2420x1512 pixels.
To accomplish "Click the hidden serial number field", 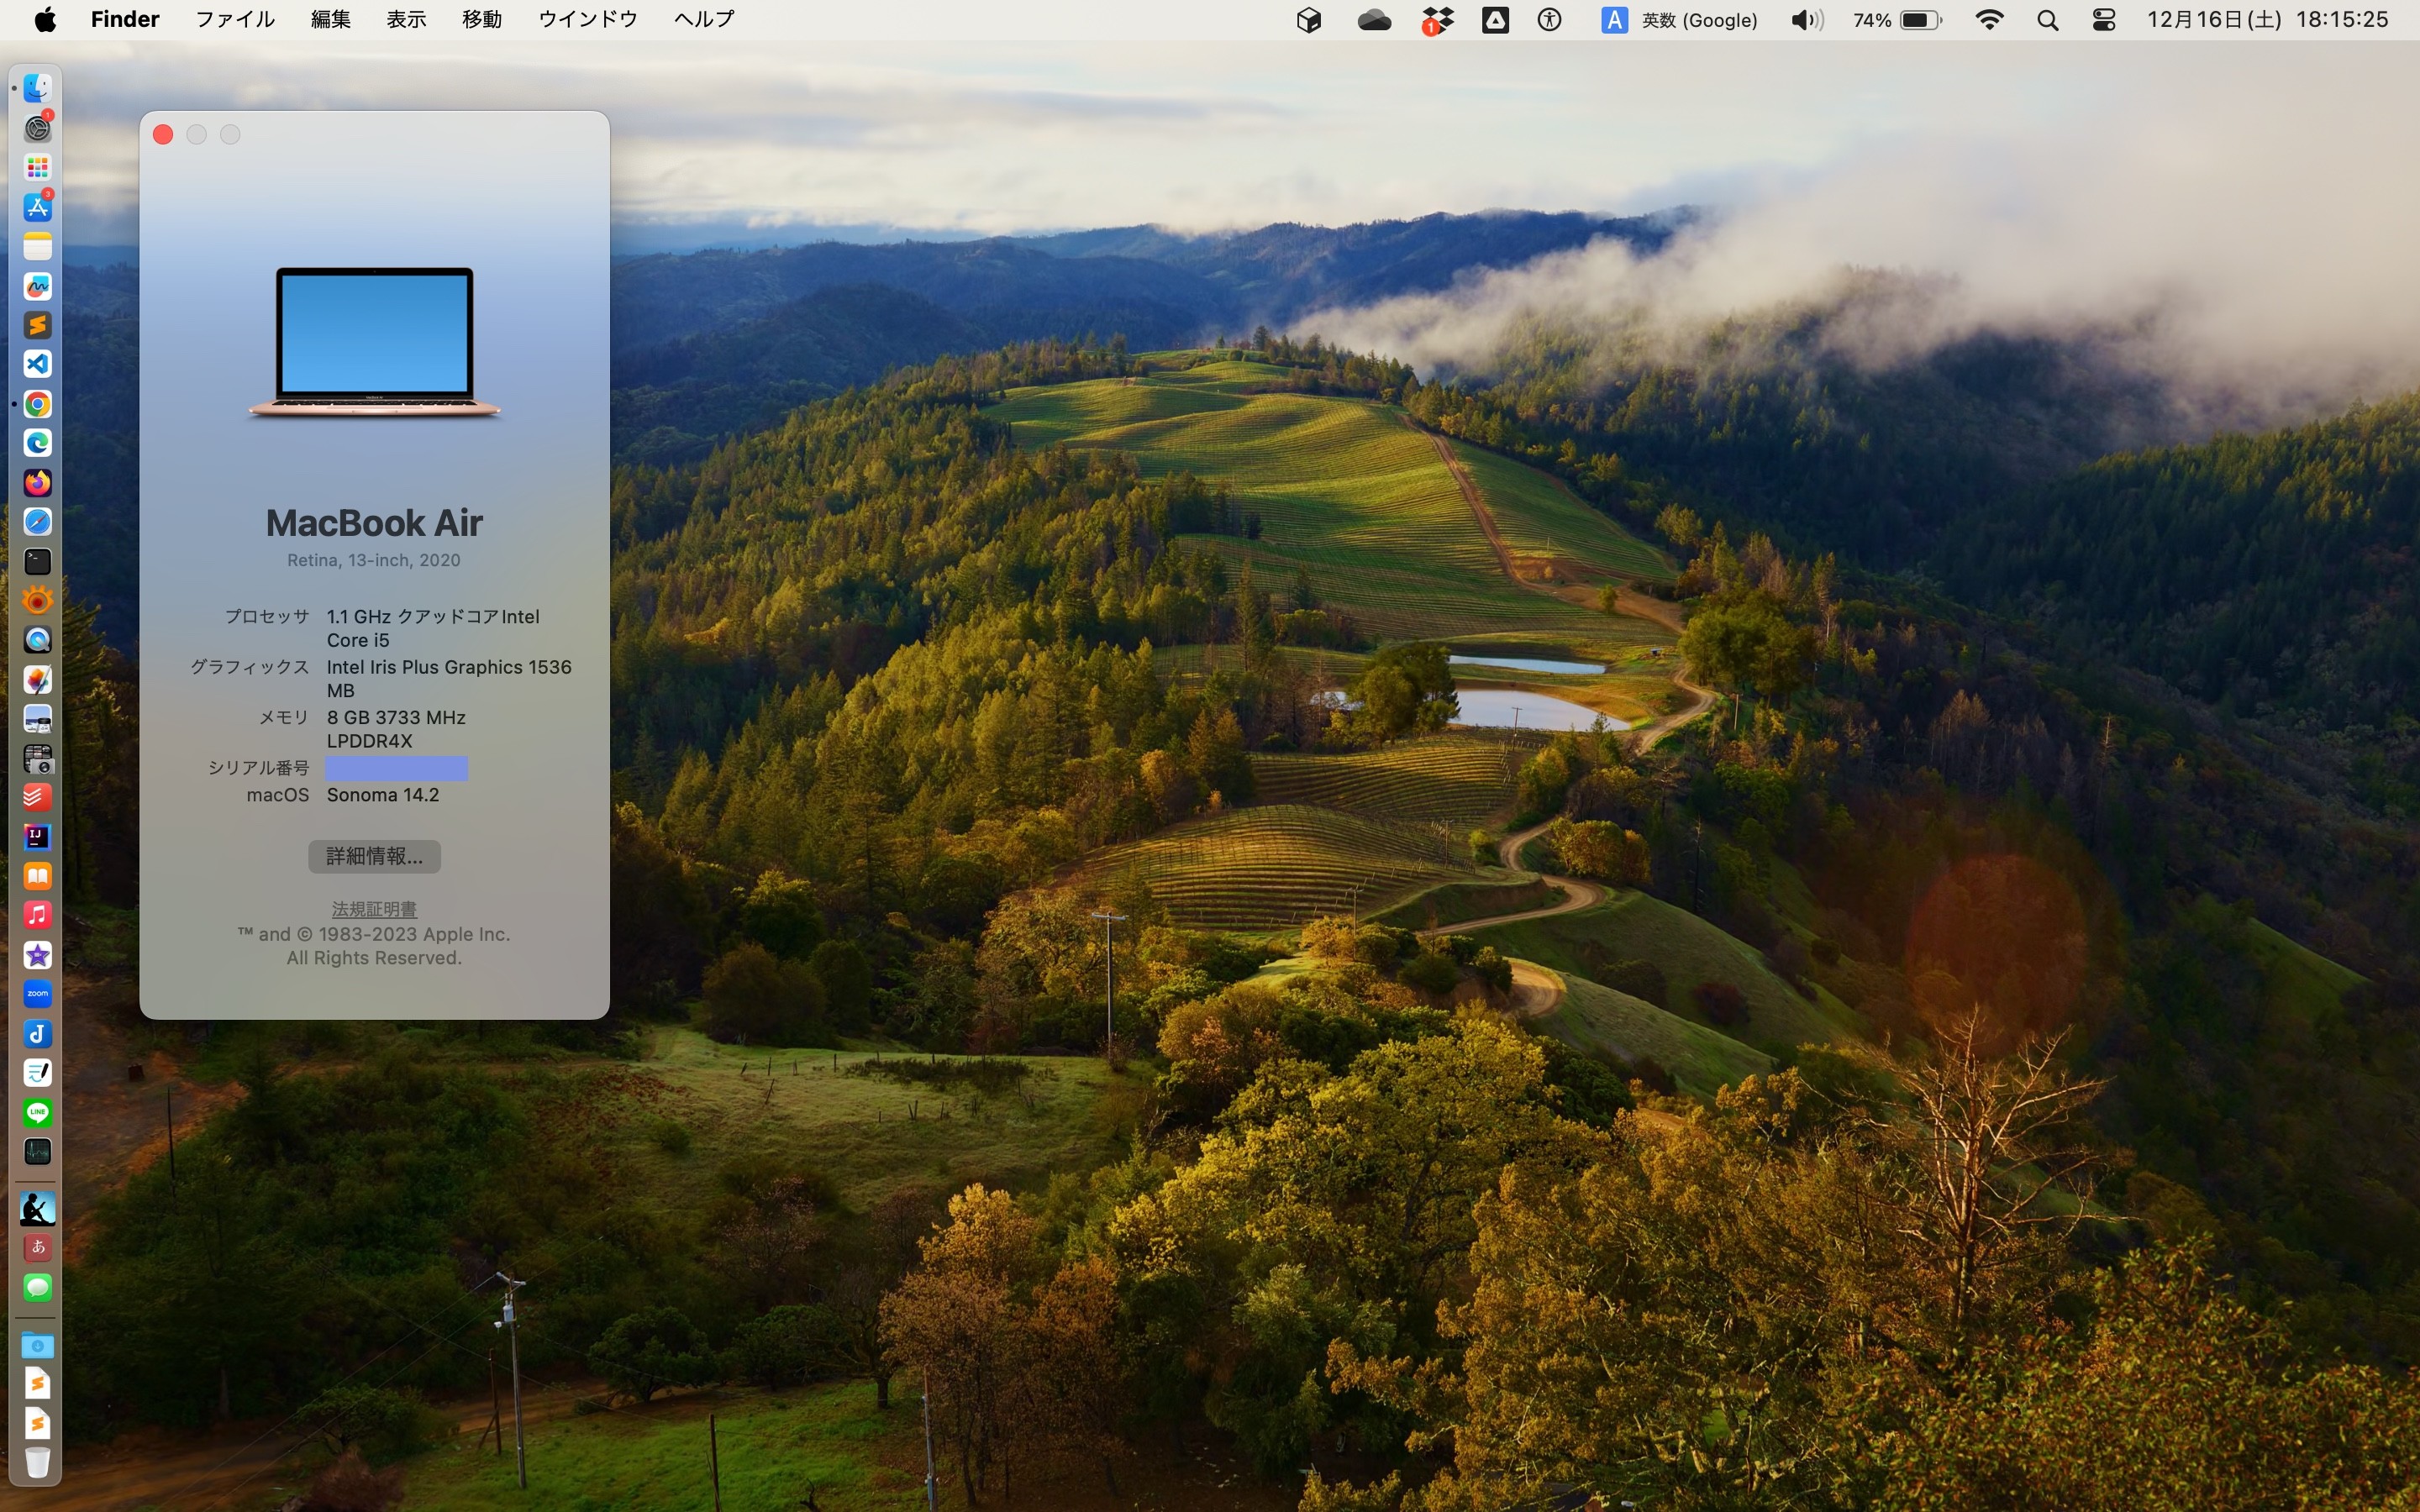I will pos(396,768).
